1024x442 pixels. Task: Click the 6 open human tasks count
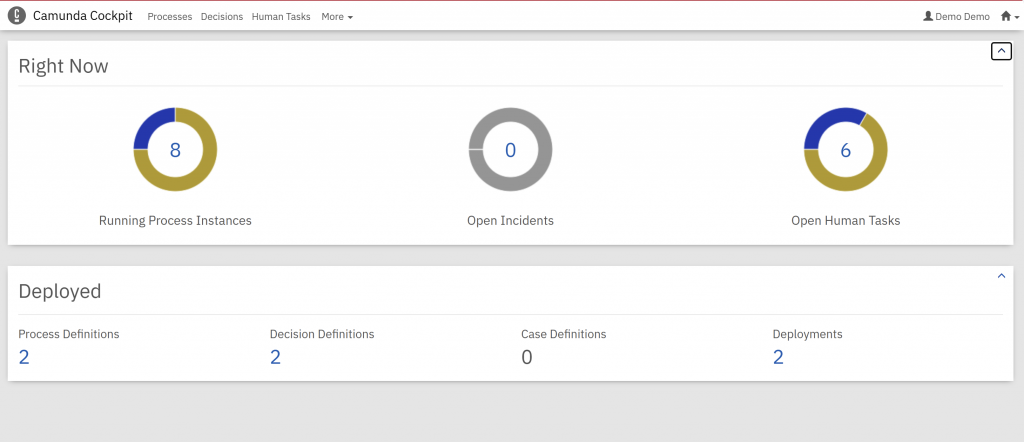(x=846, y=150)
